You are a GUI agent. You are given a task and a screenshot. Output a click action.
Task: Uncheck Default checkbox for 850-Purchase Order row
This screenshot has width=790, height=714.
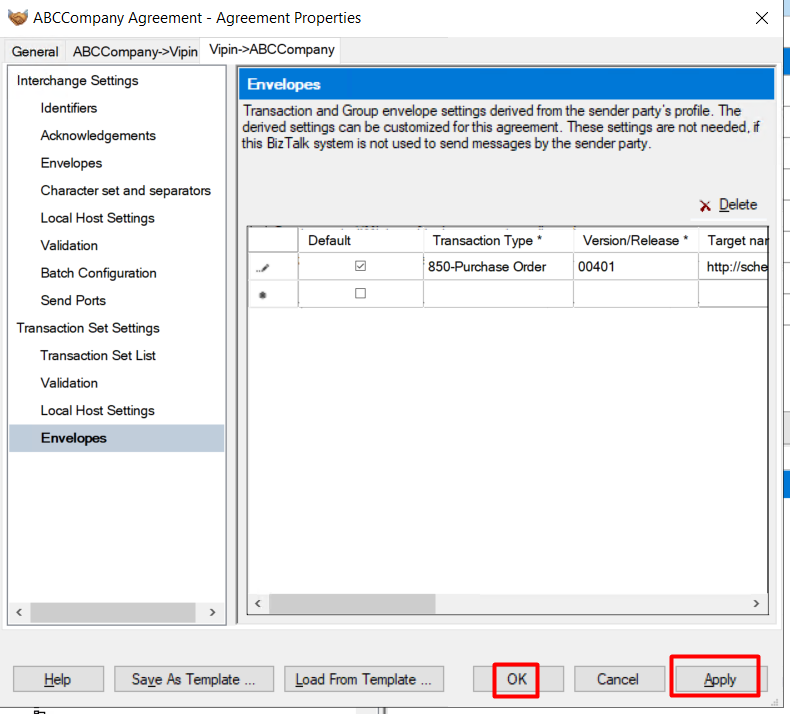360,266
